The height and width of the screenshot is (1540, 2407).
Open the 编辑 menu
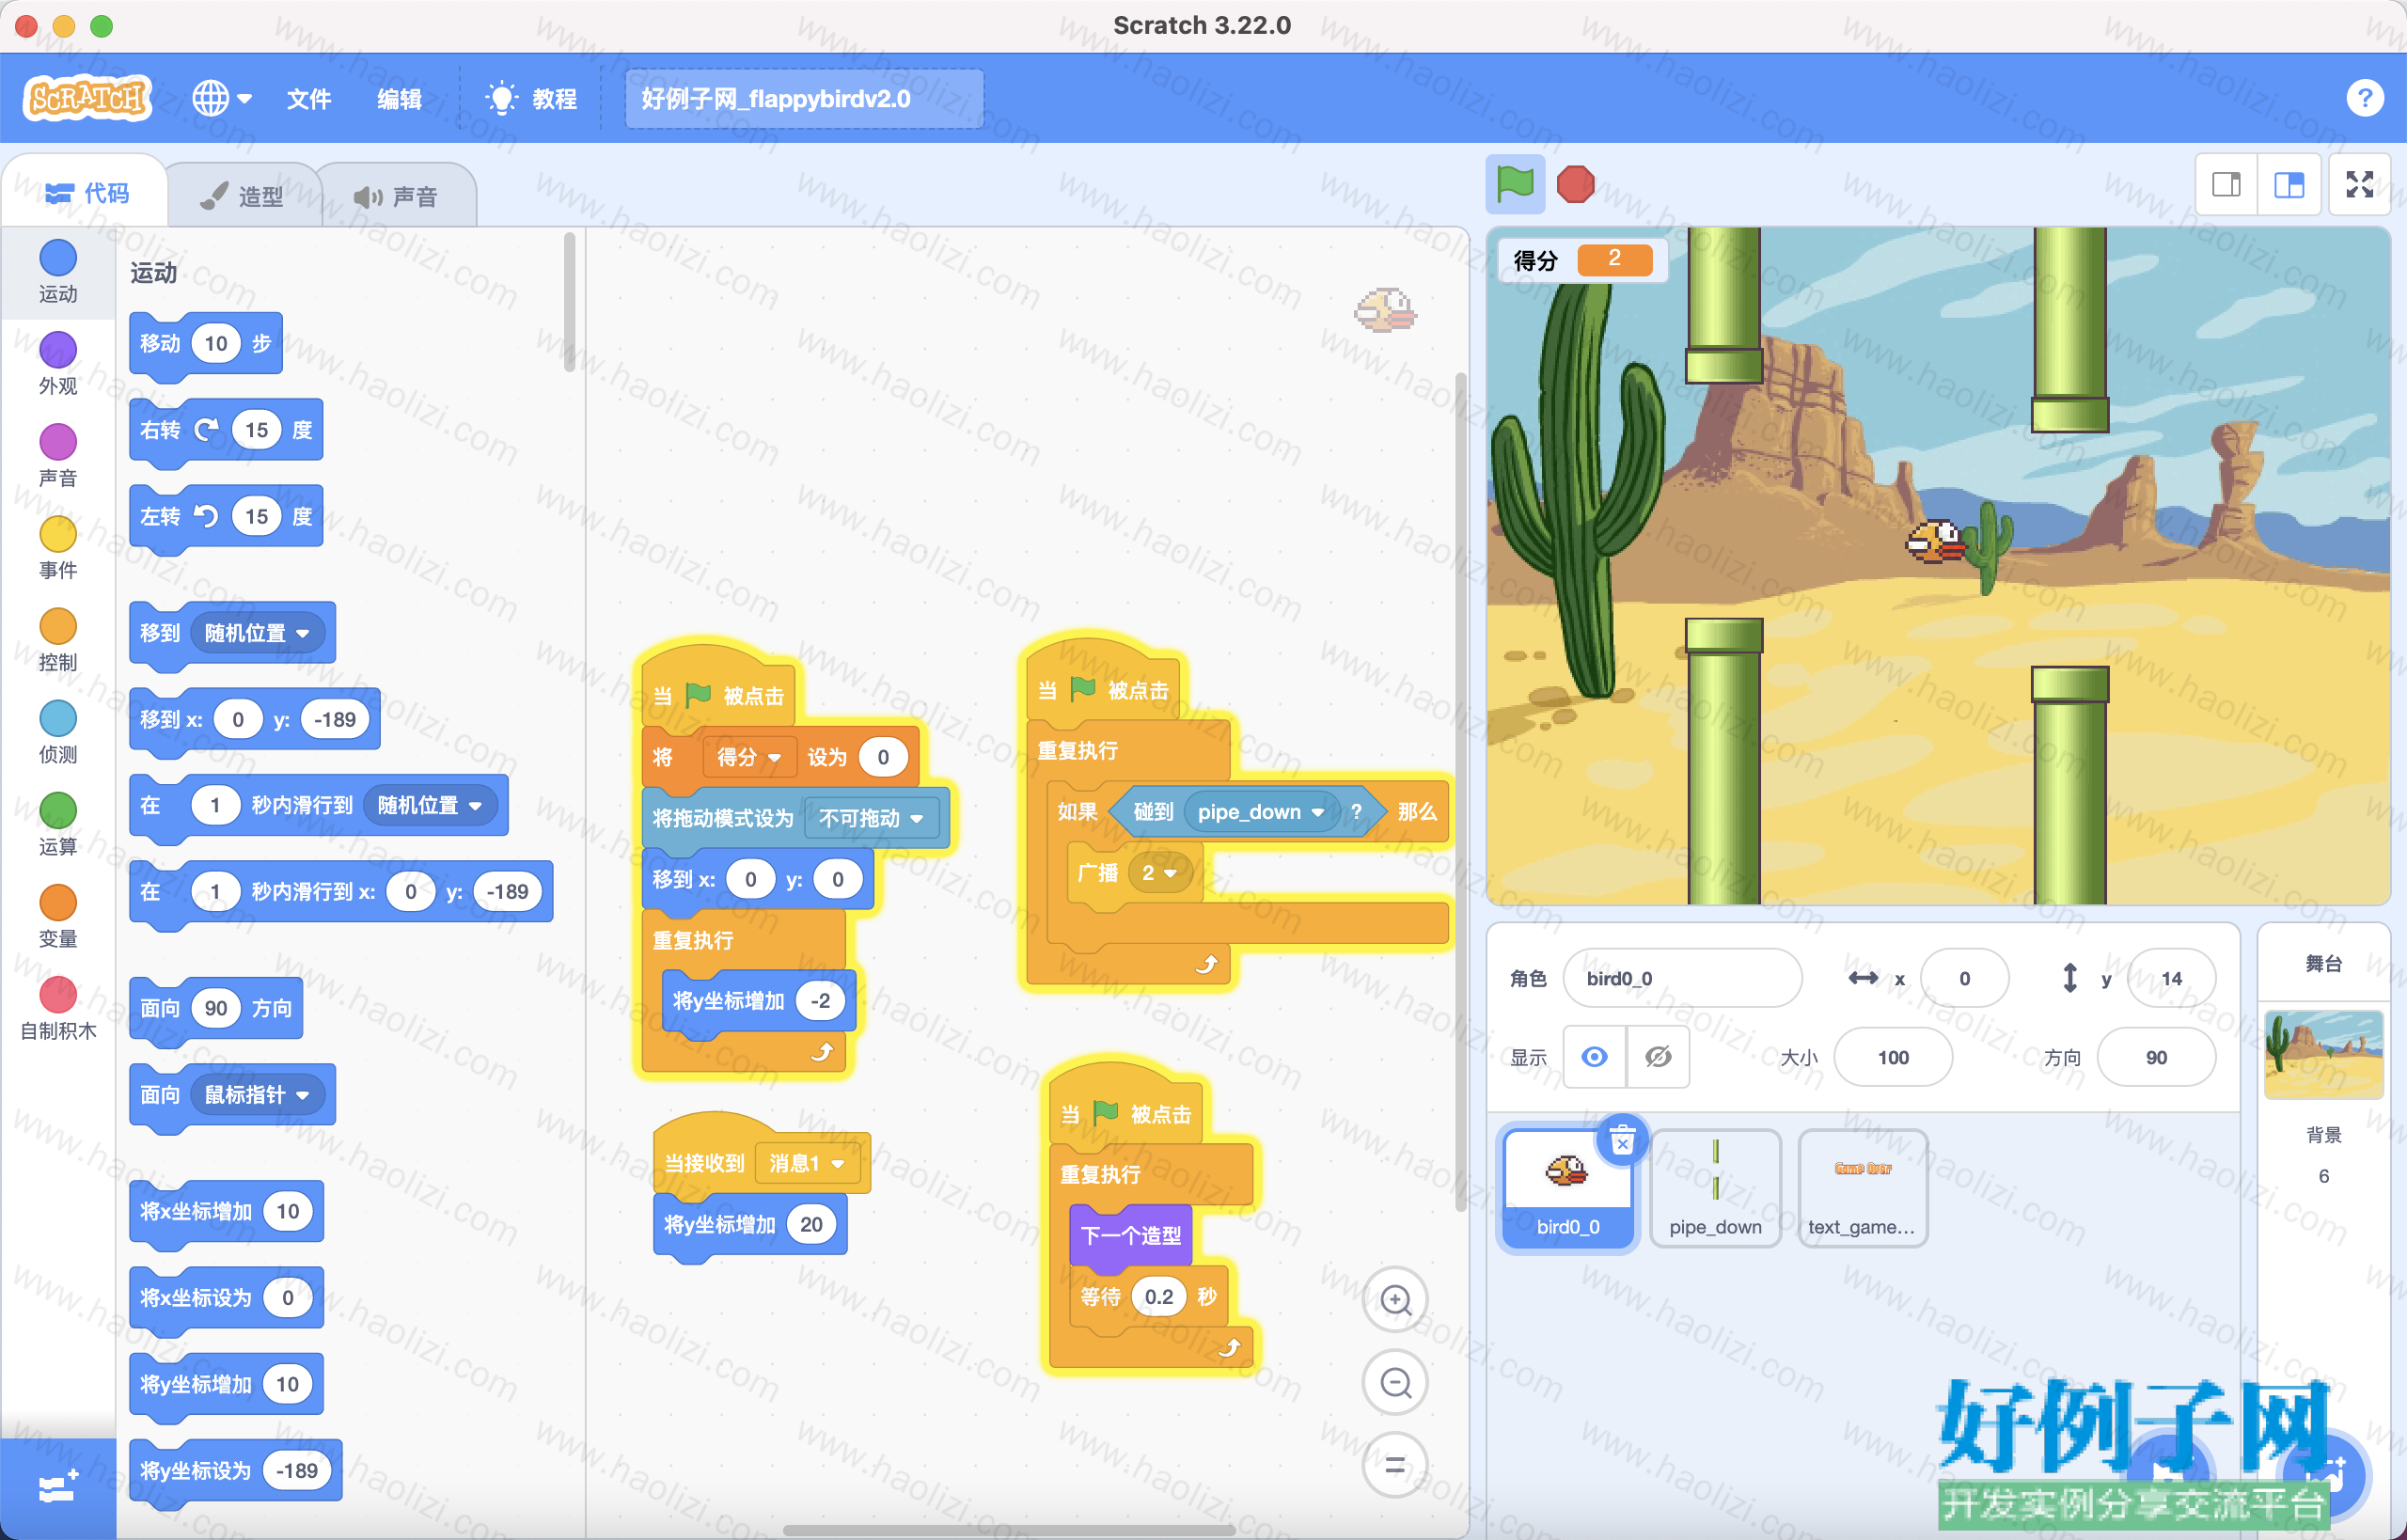398,98
